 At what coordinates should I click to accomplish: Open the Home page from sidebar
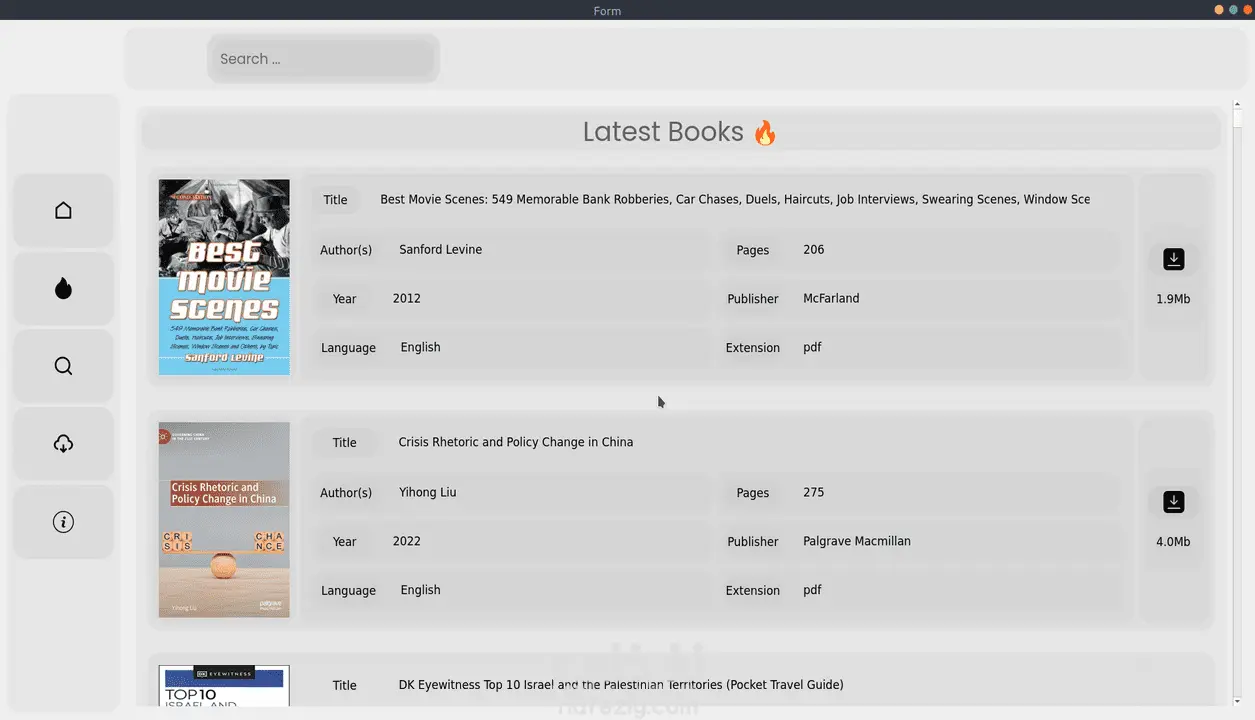[x=63, y=211]
